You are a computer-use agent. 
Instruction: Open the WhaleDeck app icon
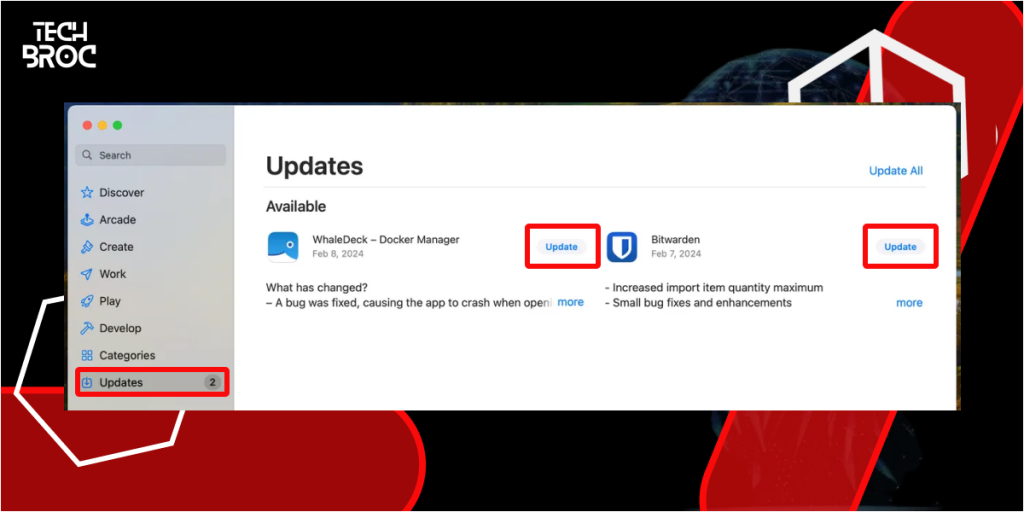283,247
